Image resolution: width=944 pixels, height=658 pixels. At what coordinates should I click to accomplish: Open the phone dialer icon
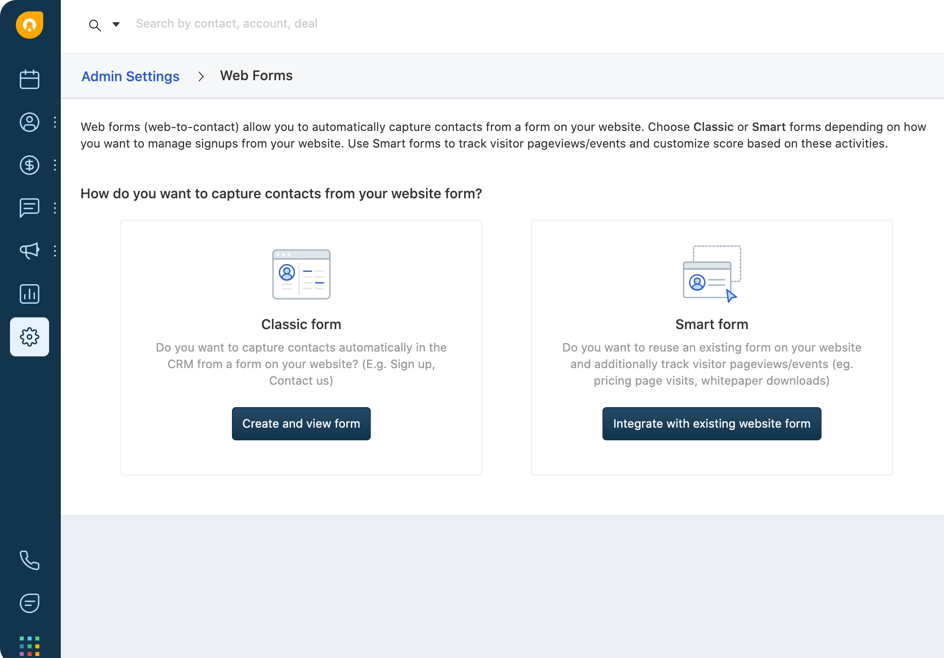(30, 560)
